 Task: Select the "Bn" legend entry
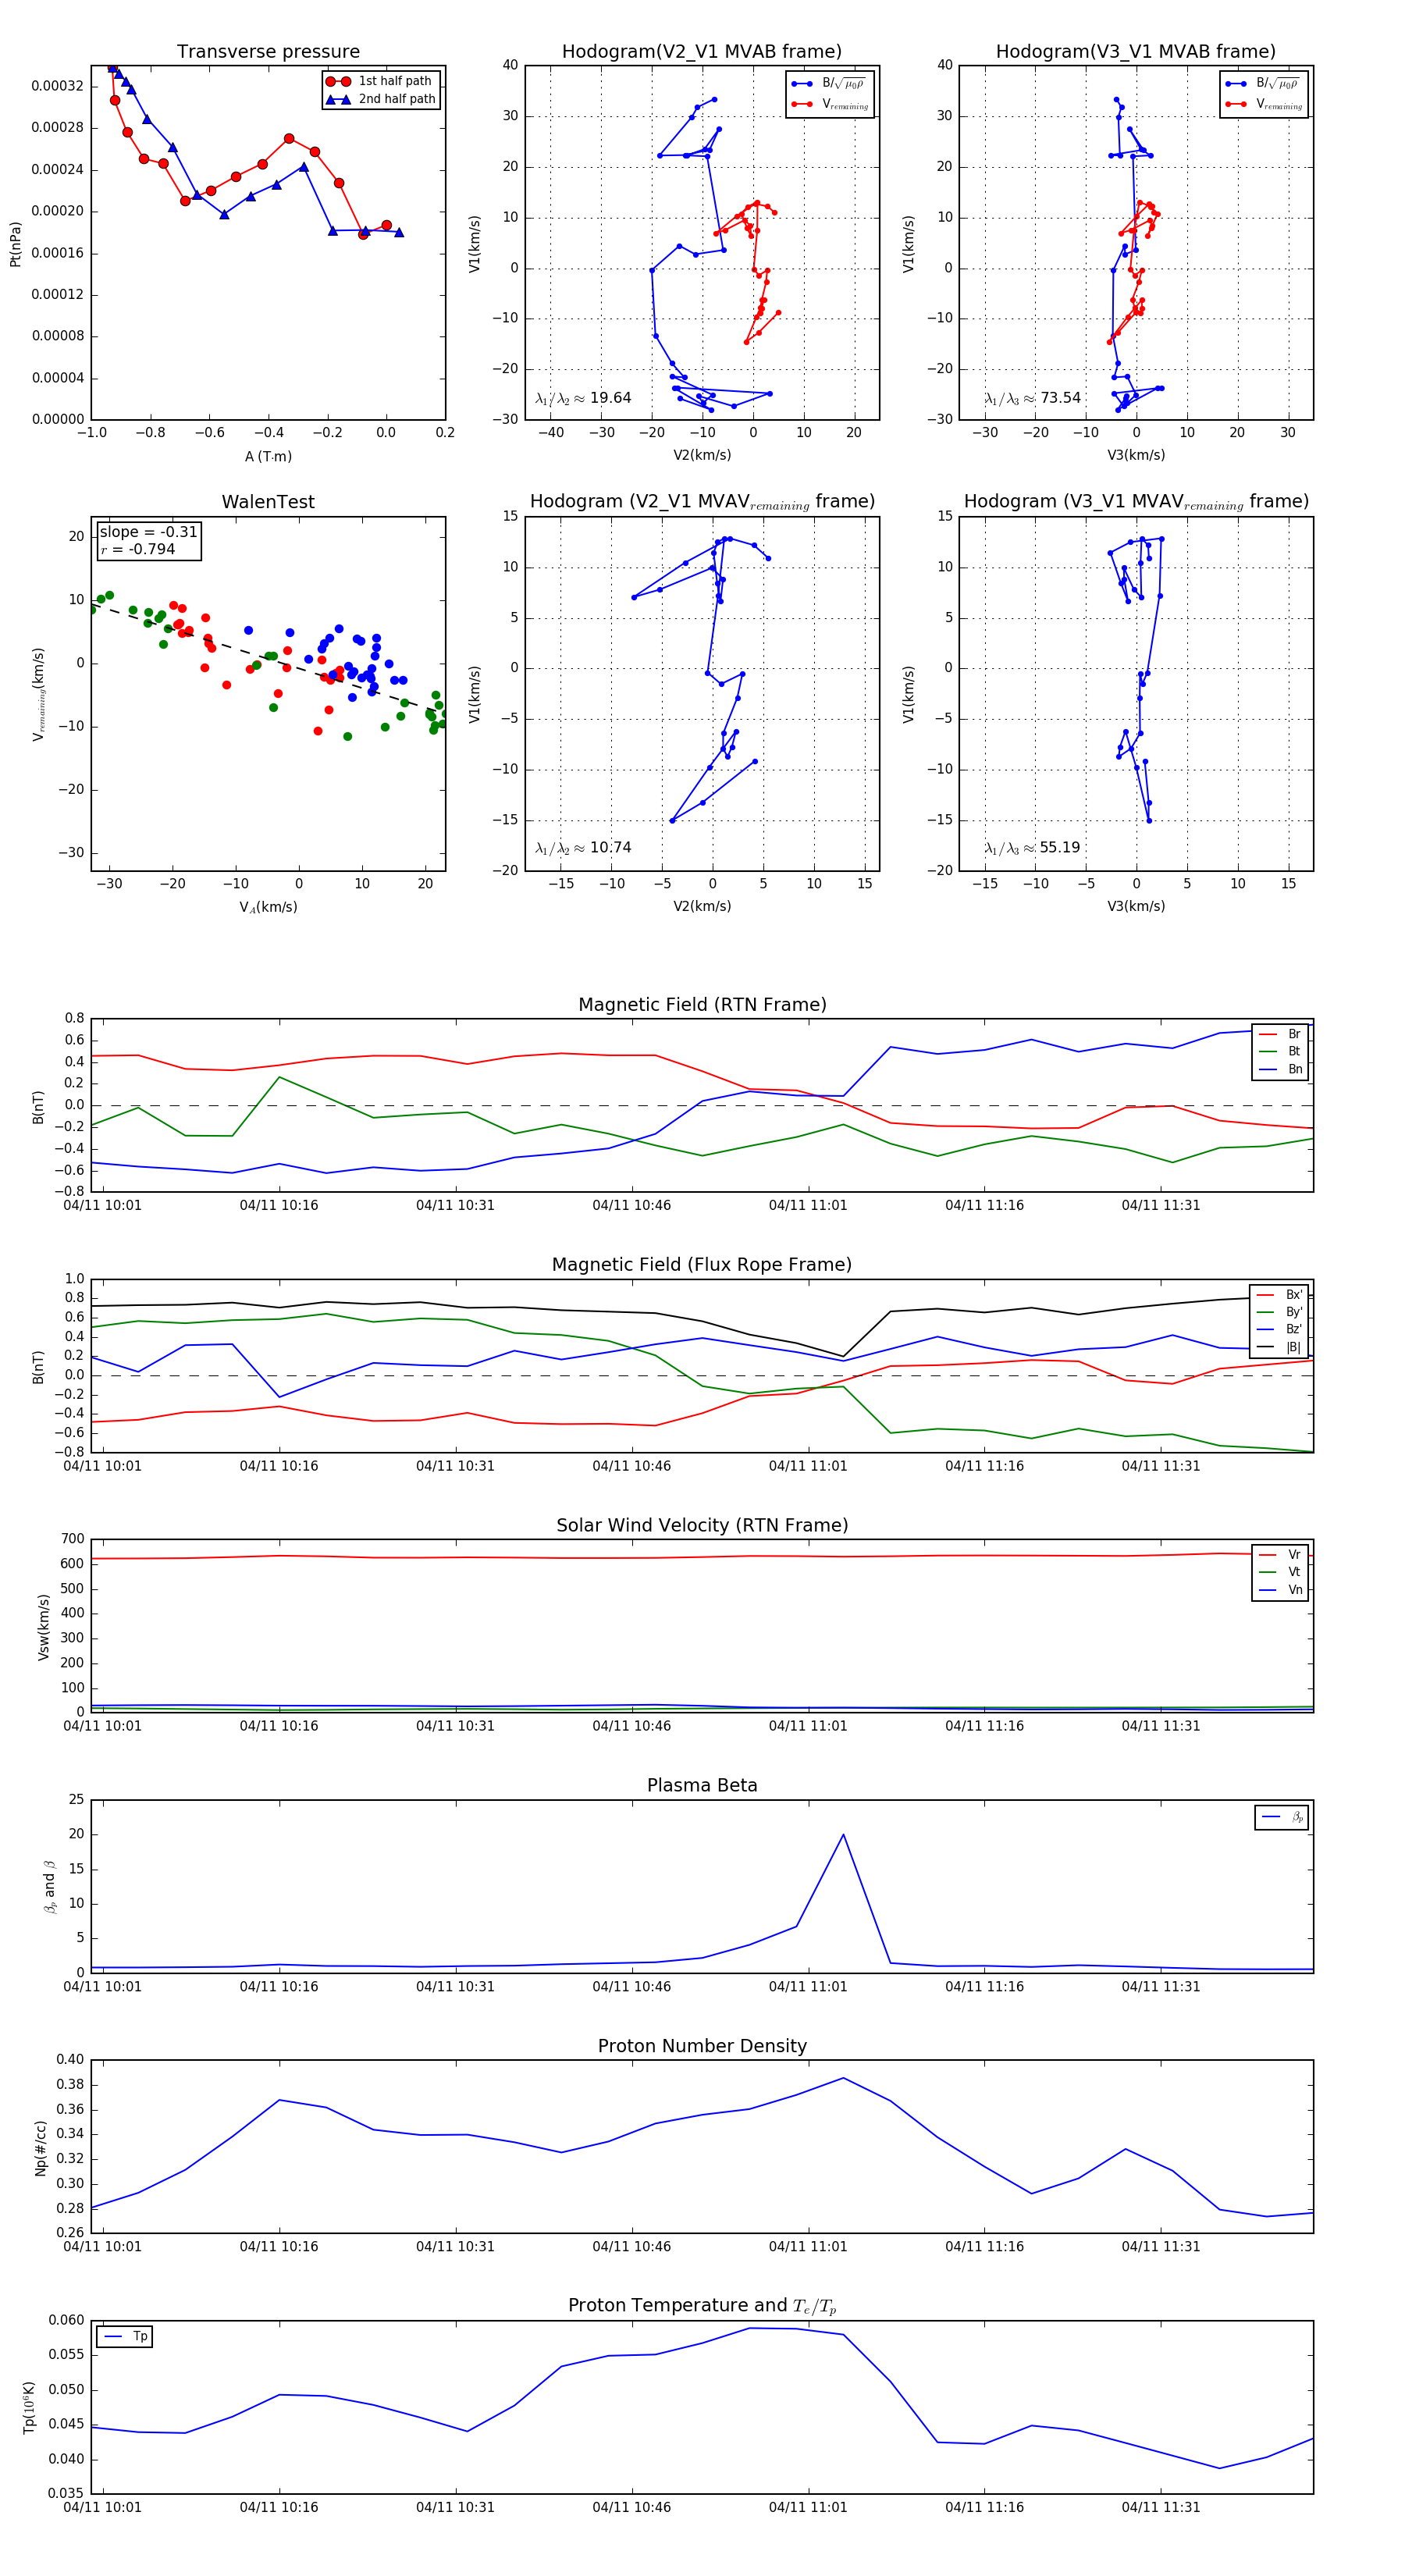(x=1281, y=1069)
